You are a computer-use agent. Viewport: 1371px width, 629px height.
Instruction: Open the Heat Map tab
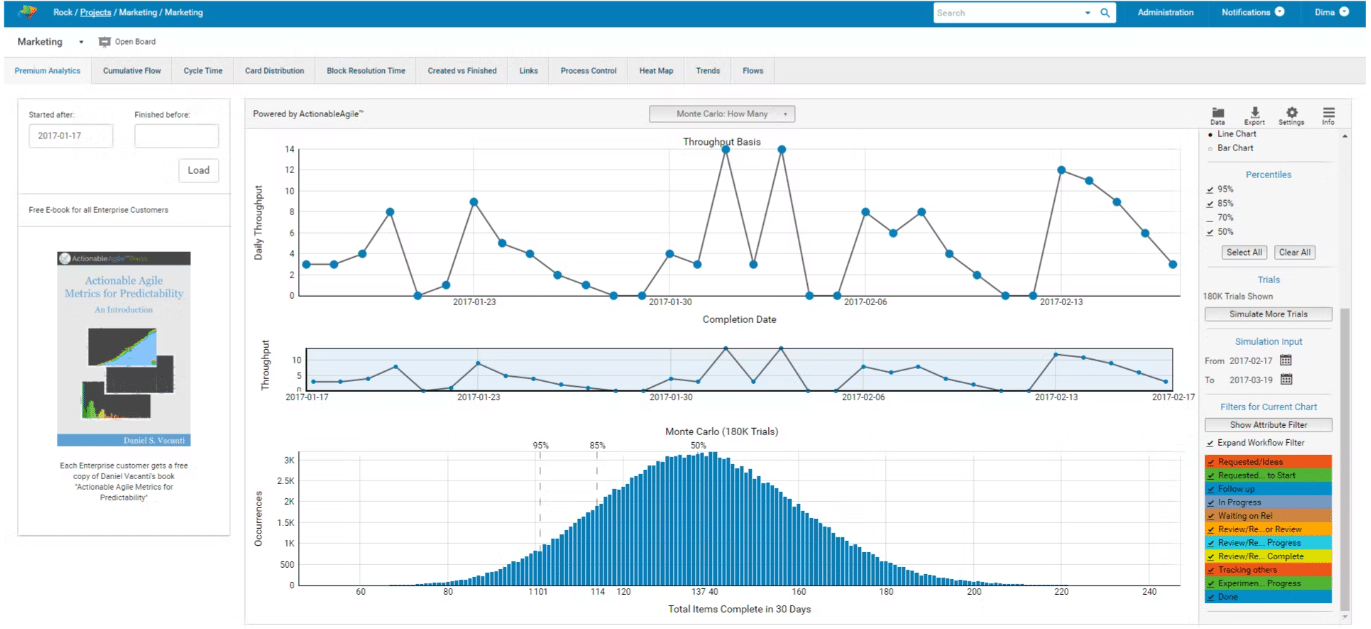tap(656, 71)
